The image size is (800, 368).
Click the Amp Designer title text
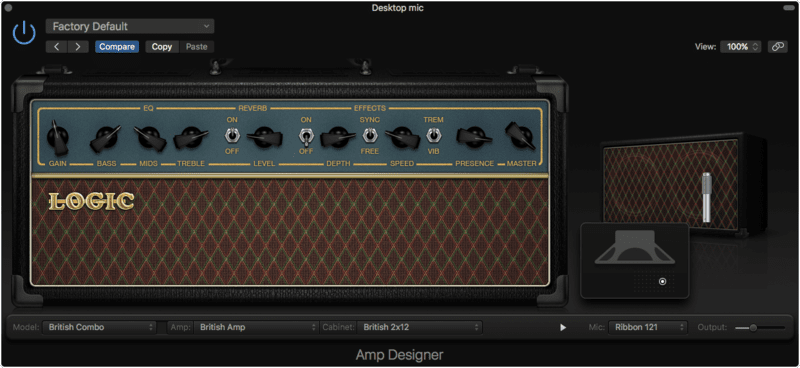(x=399, y=355)
